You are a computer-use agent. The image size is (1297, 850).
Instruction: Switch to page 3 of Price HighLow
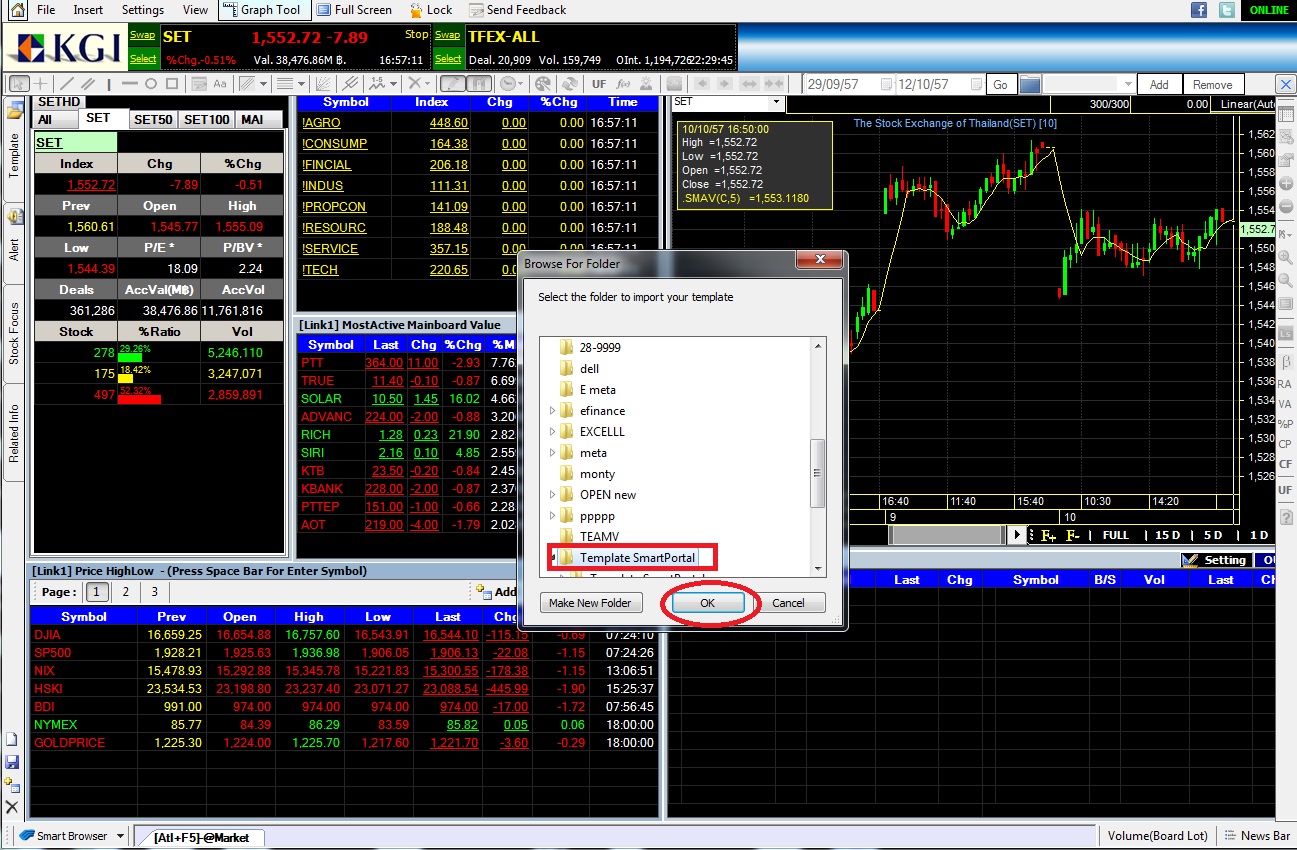154,592
